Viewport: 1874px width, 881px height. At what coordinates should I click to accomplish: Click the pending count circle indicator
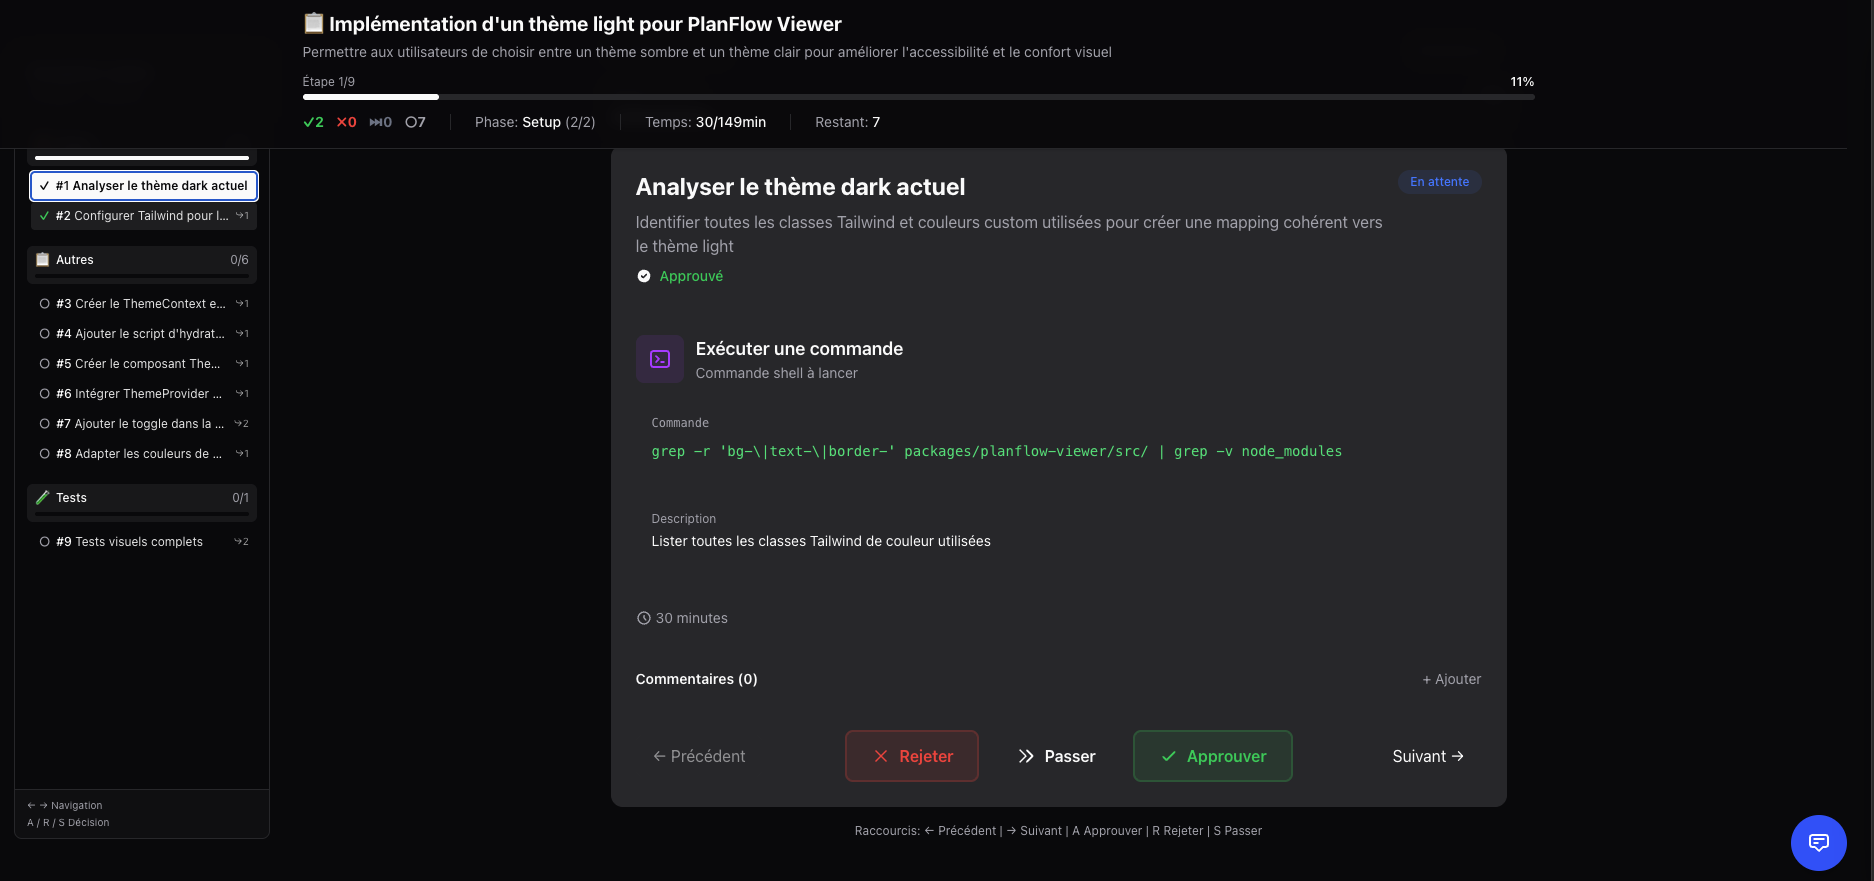click(415, 122)
